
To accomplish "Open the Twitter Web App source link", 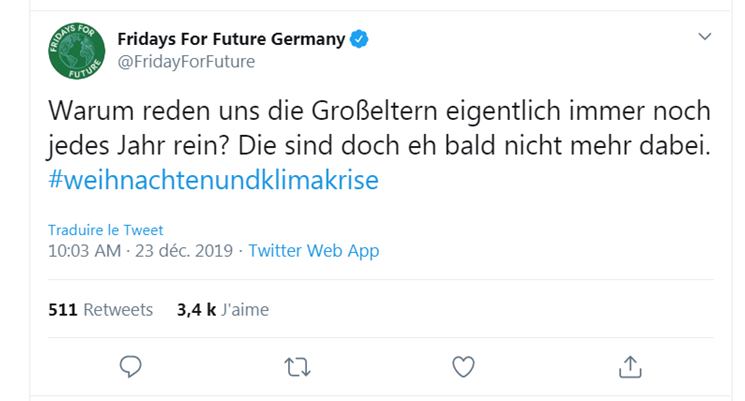I will tap(313, 251).
